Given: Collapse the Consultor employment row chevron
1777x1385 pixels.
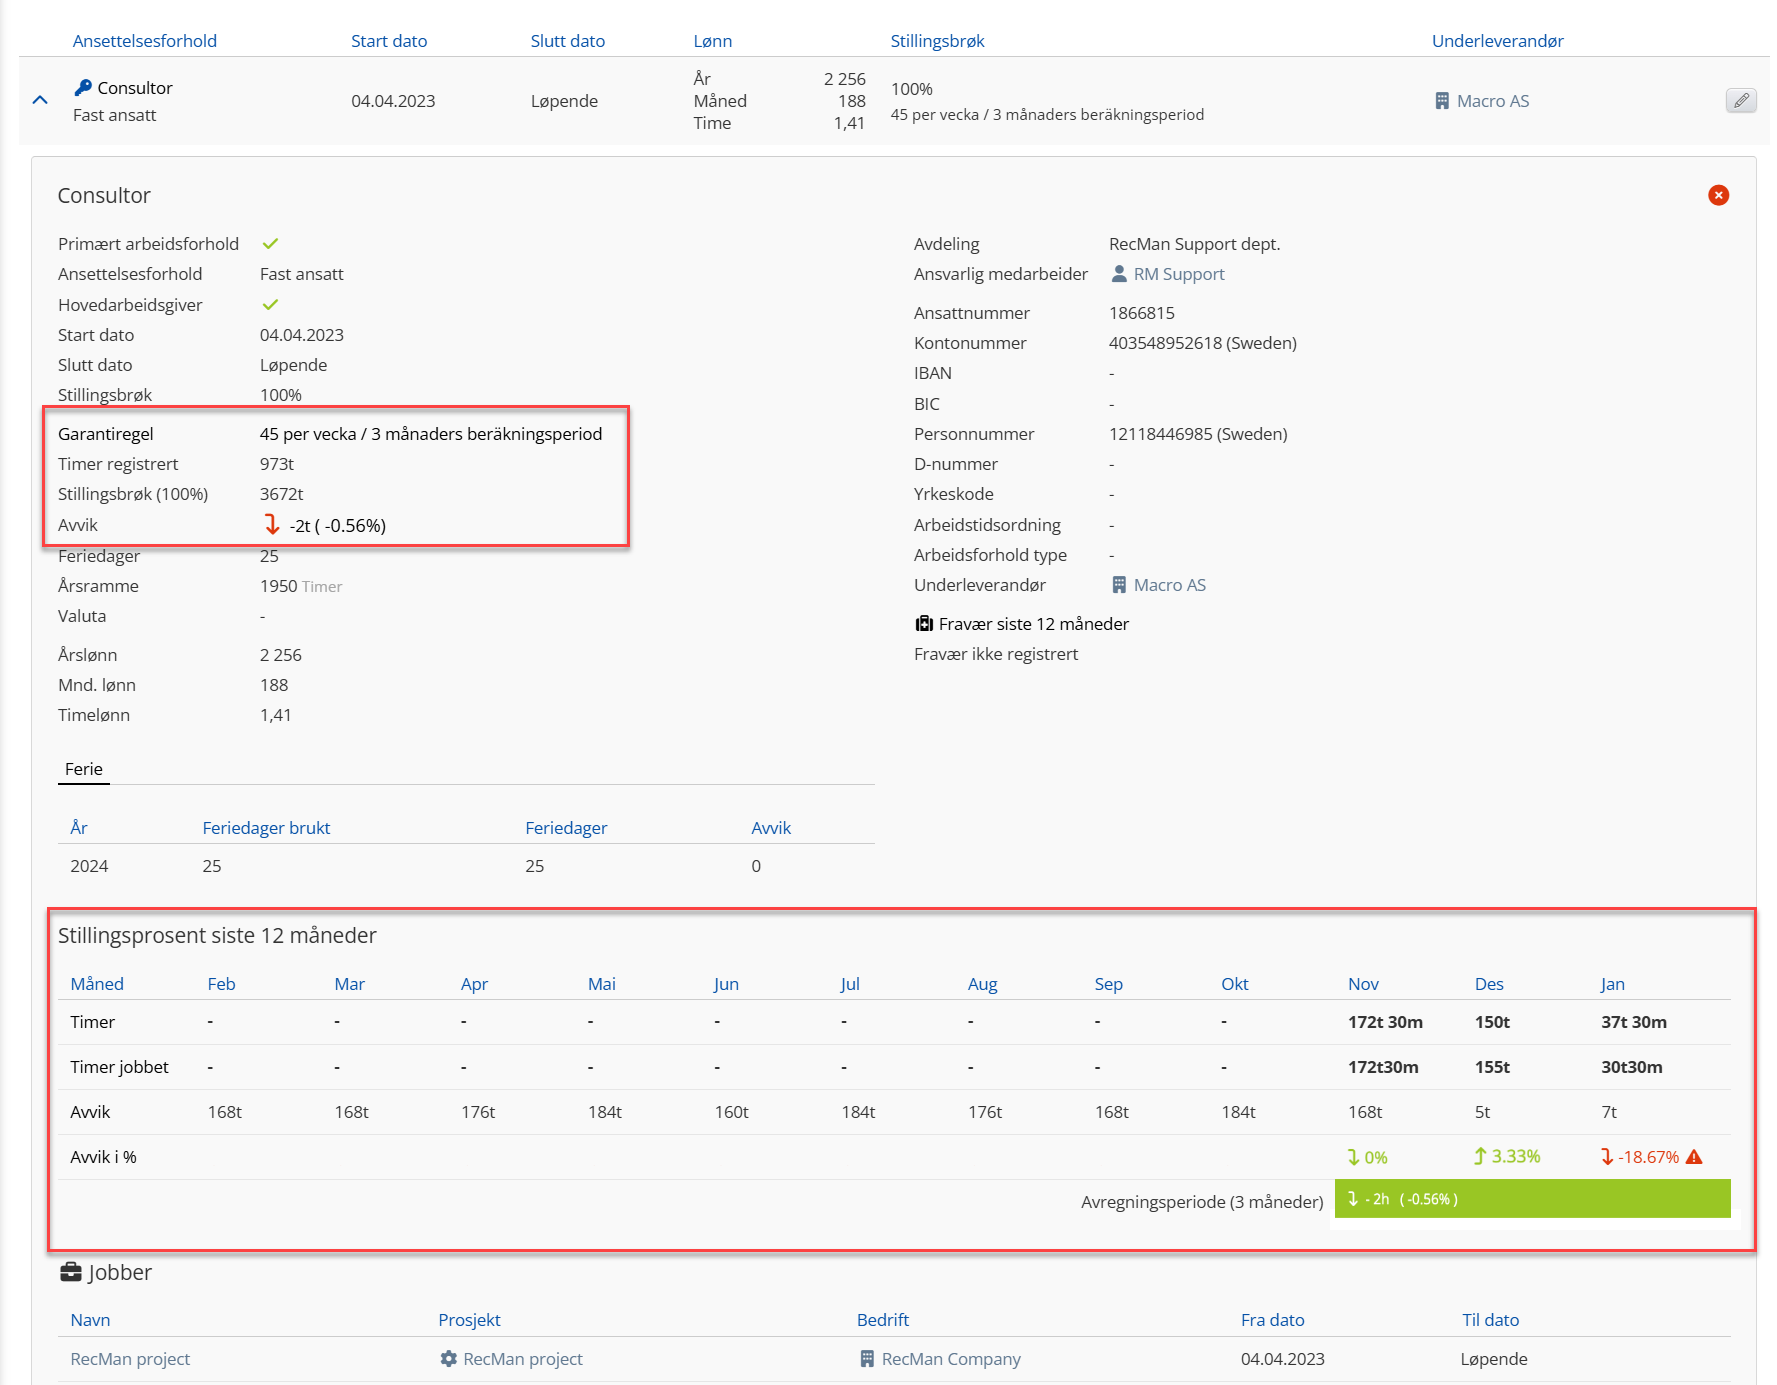Looking at the screenshot, I should (40, 100).
